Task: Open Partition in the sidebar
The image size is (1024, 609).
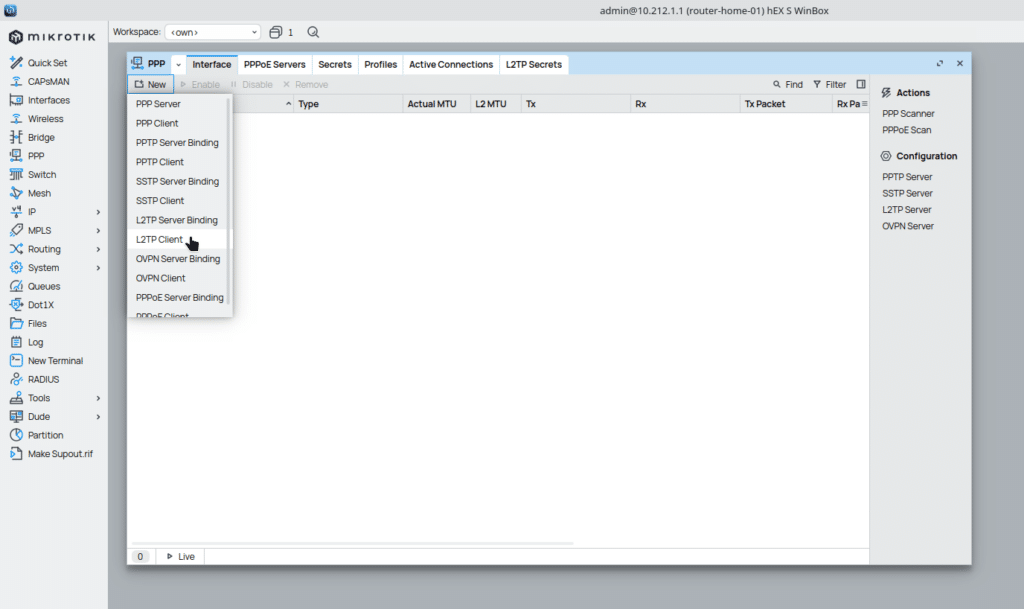Action: coord(45,435)
